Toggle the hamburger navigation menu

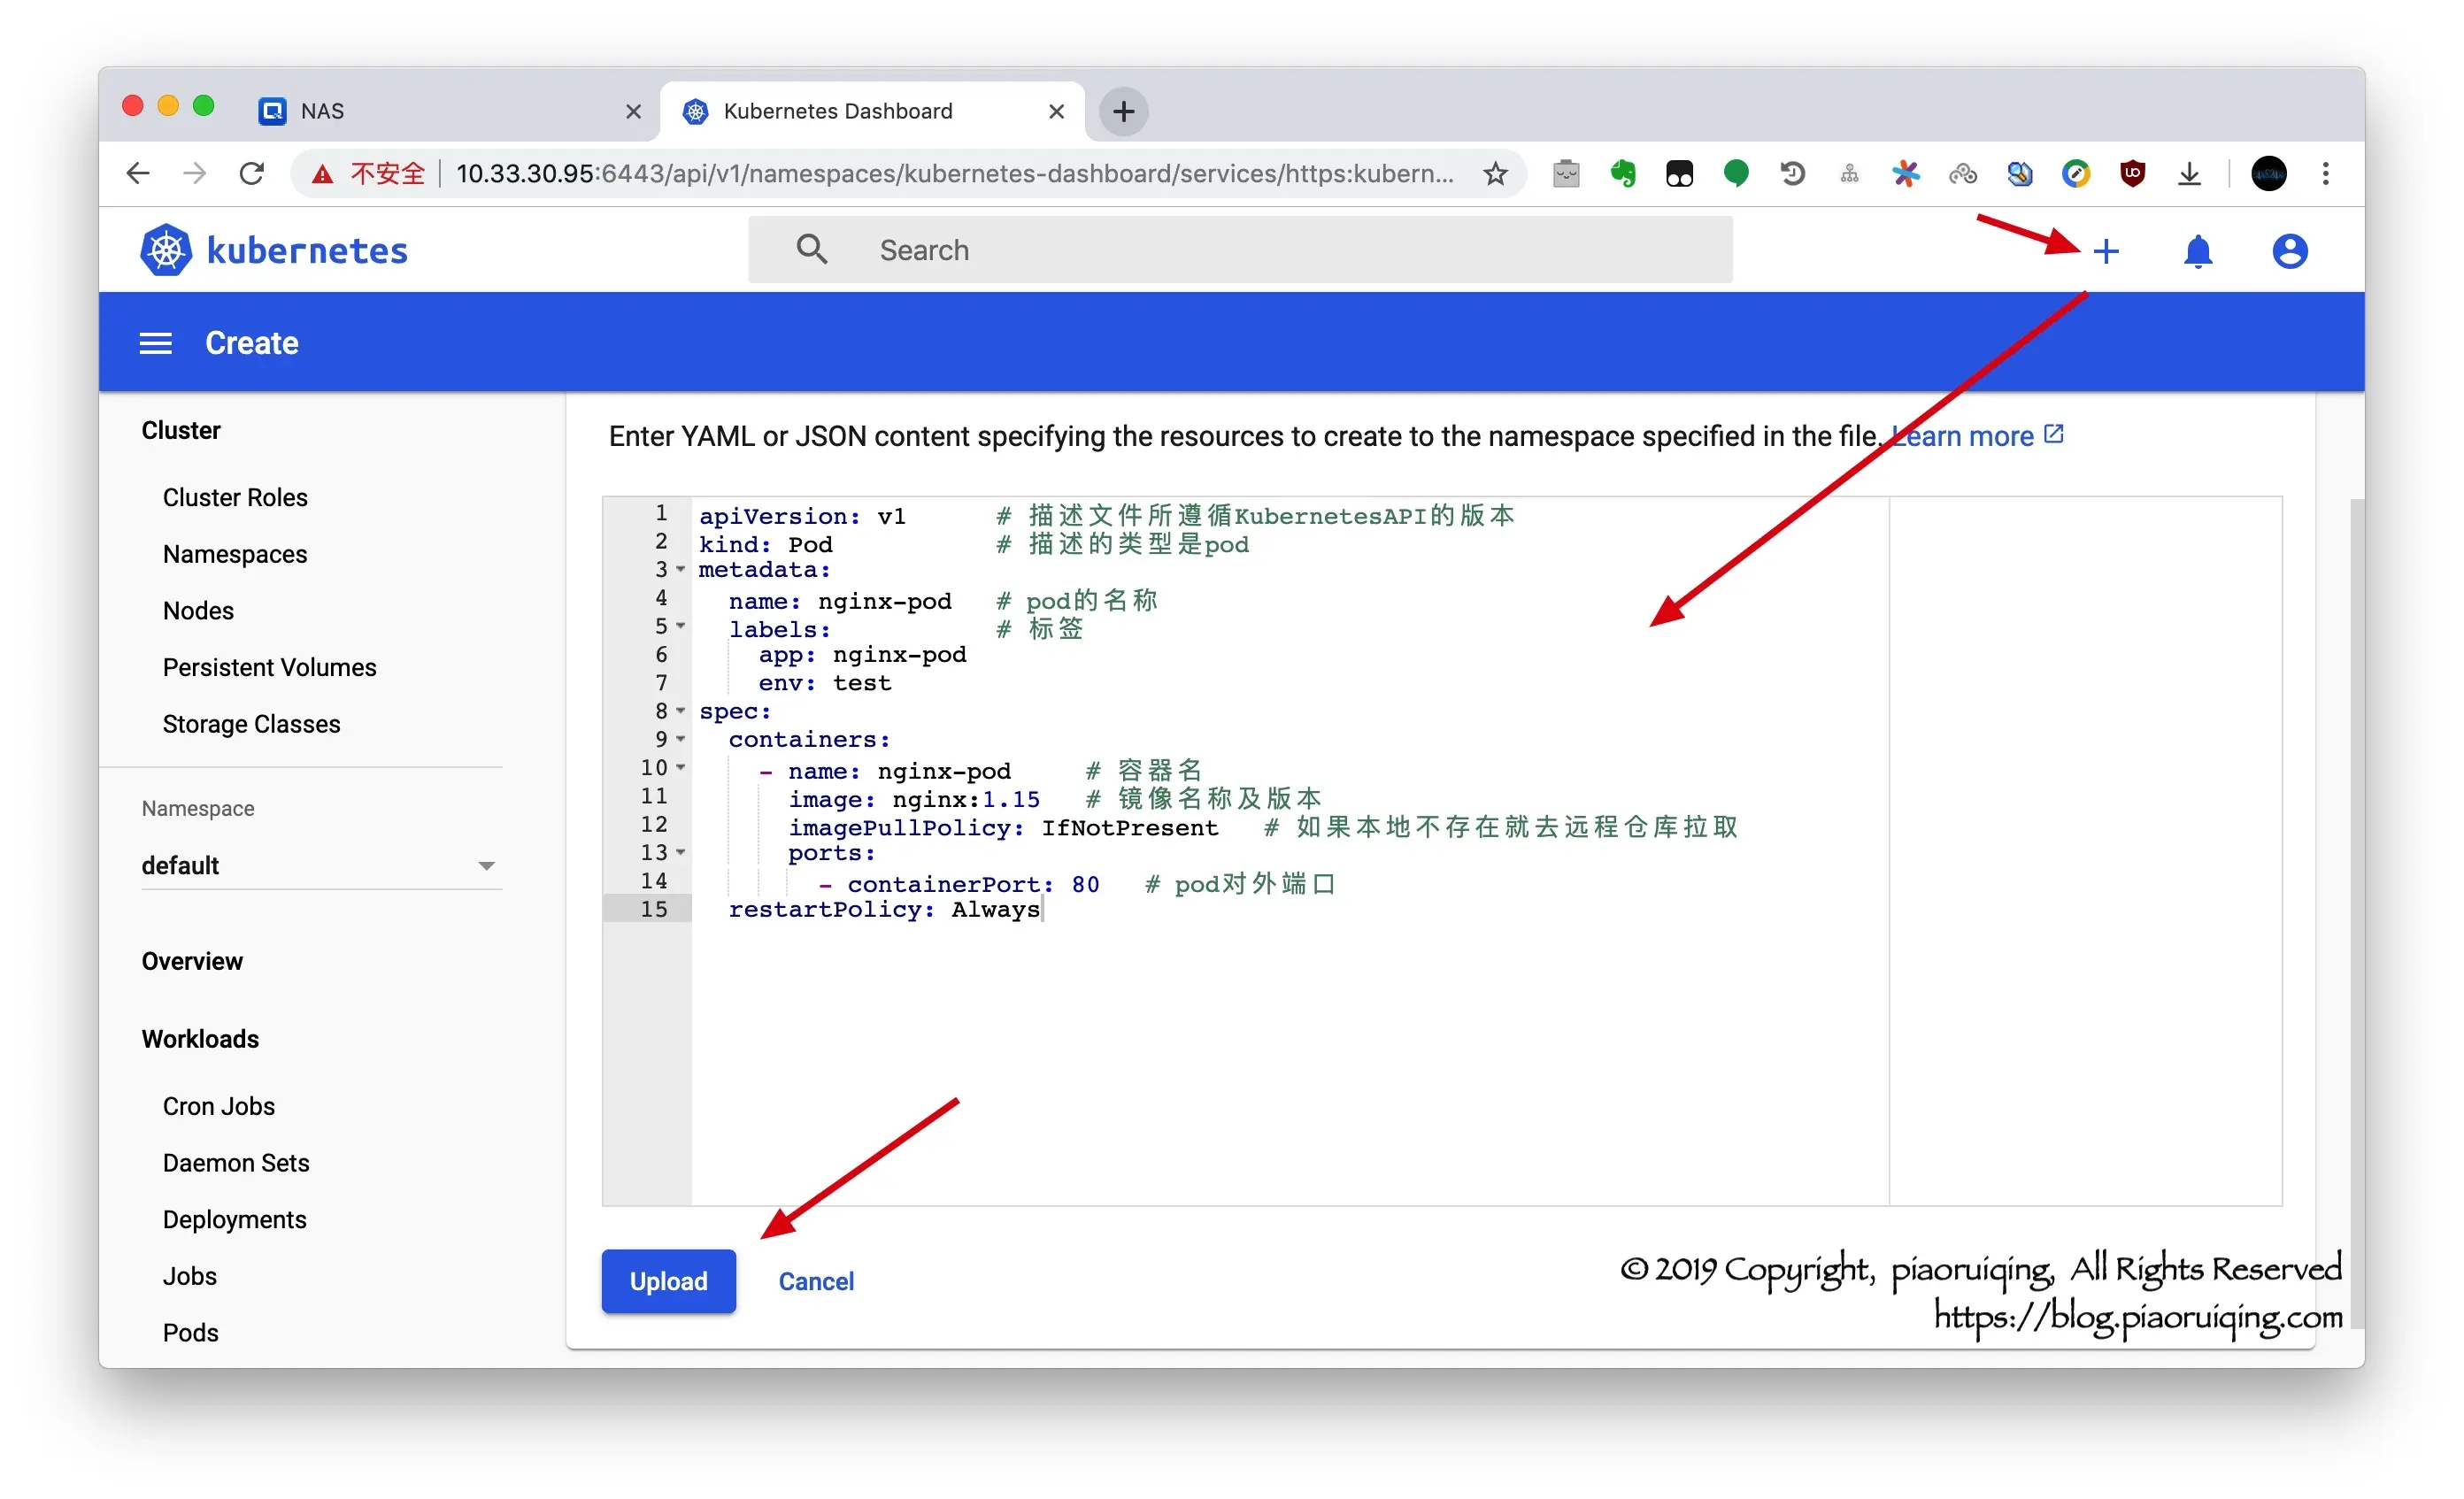coord(155,343)
